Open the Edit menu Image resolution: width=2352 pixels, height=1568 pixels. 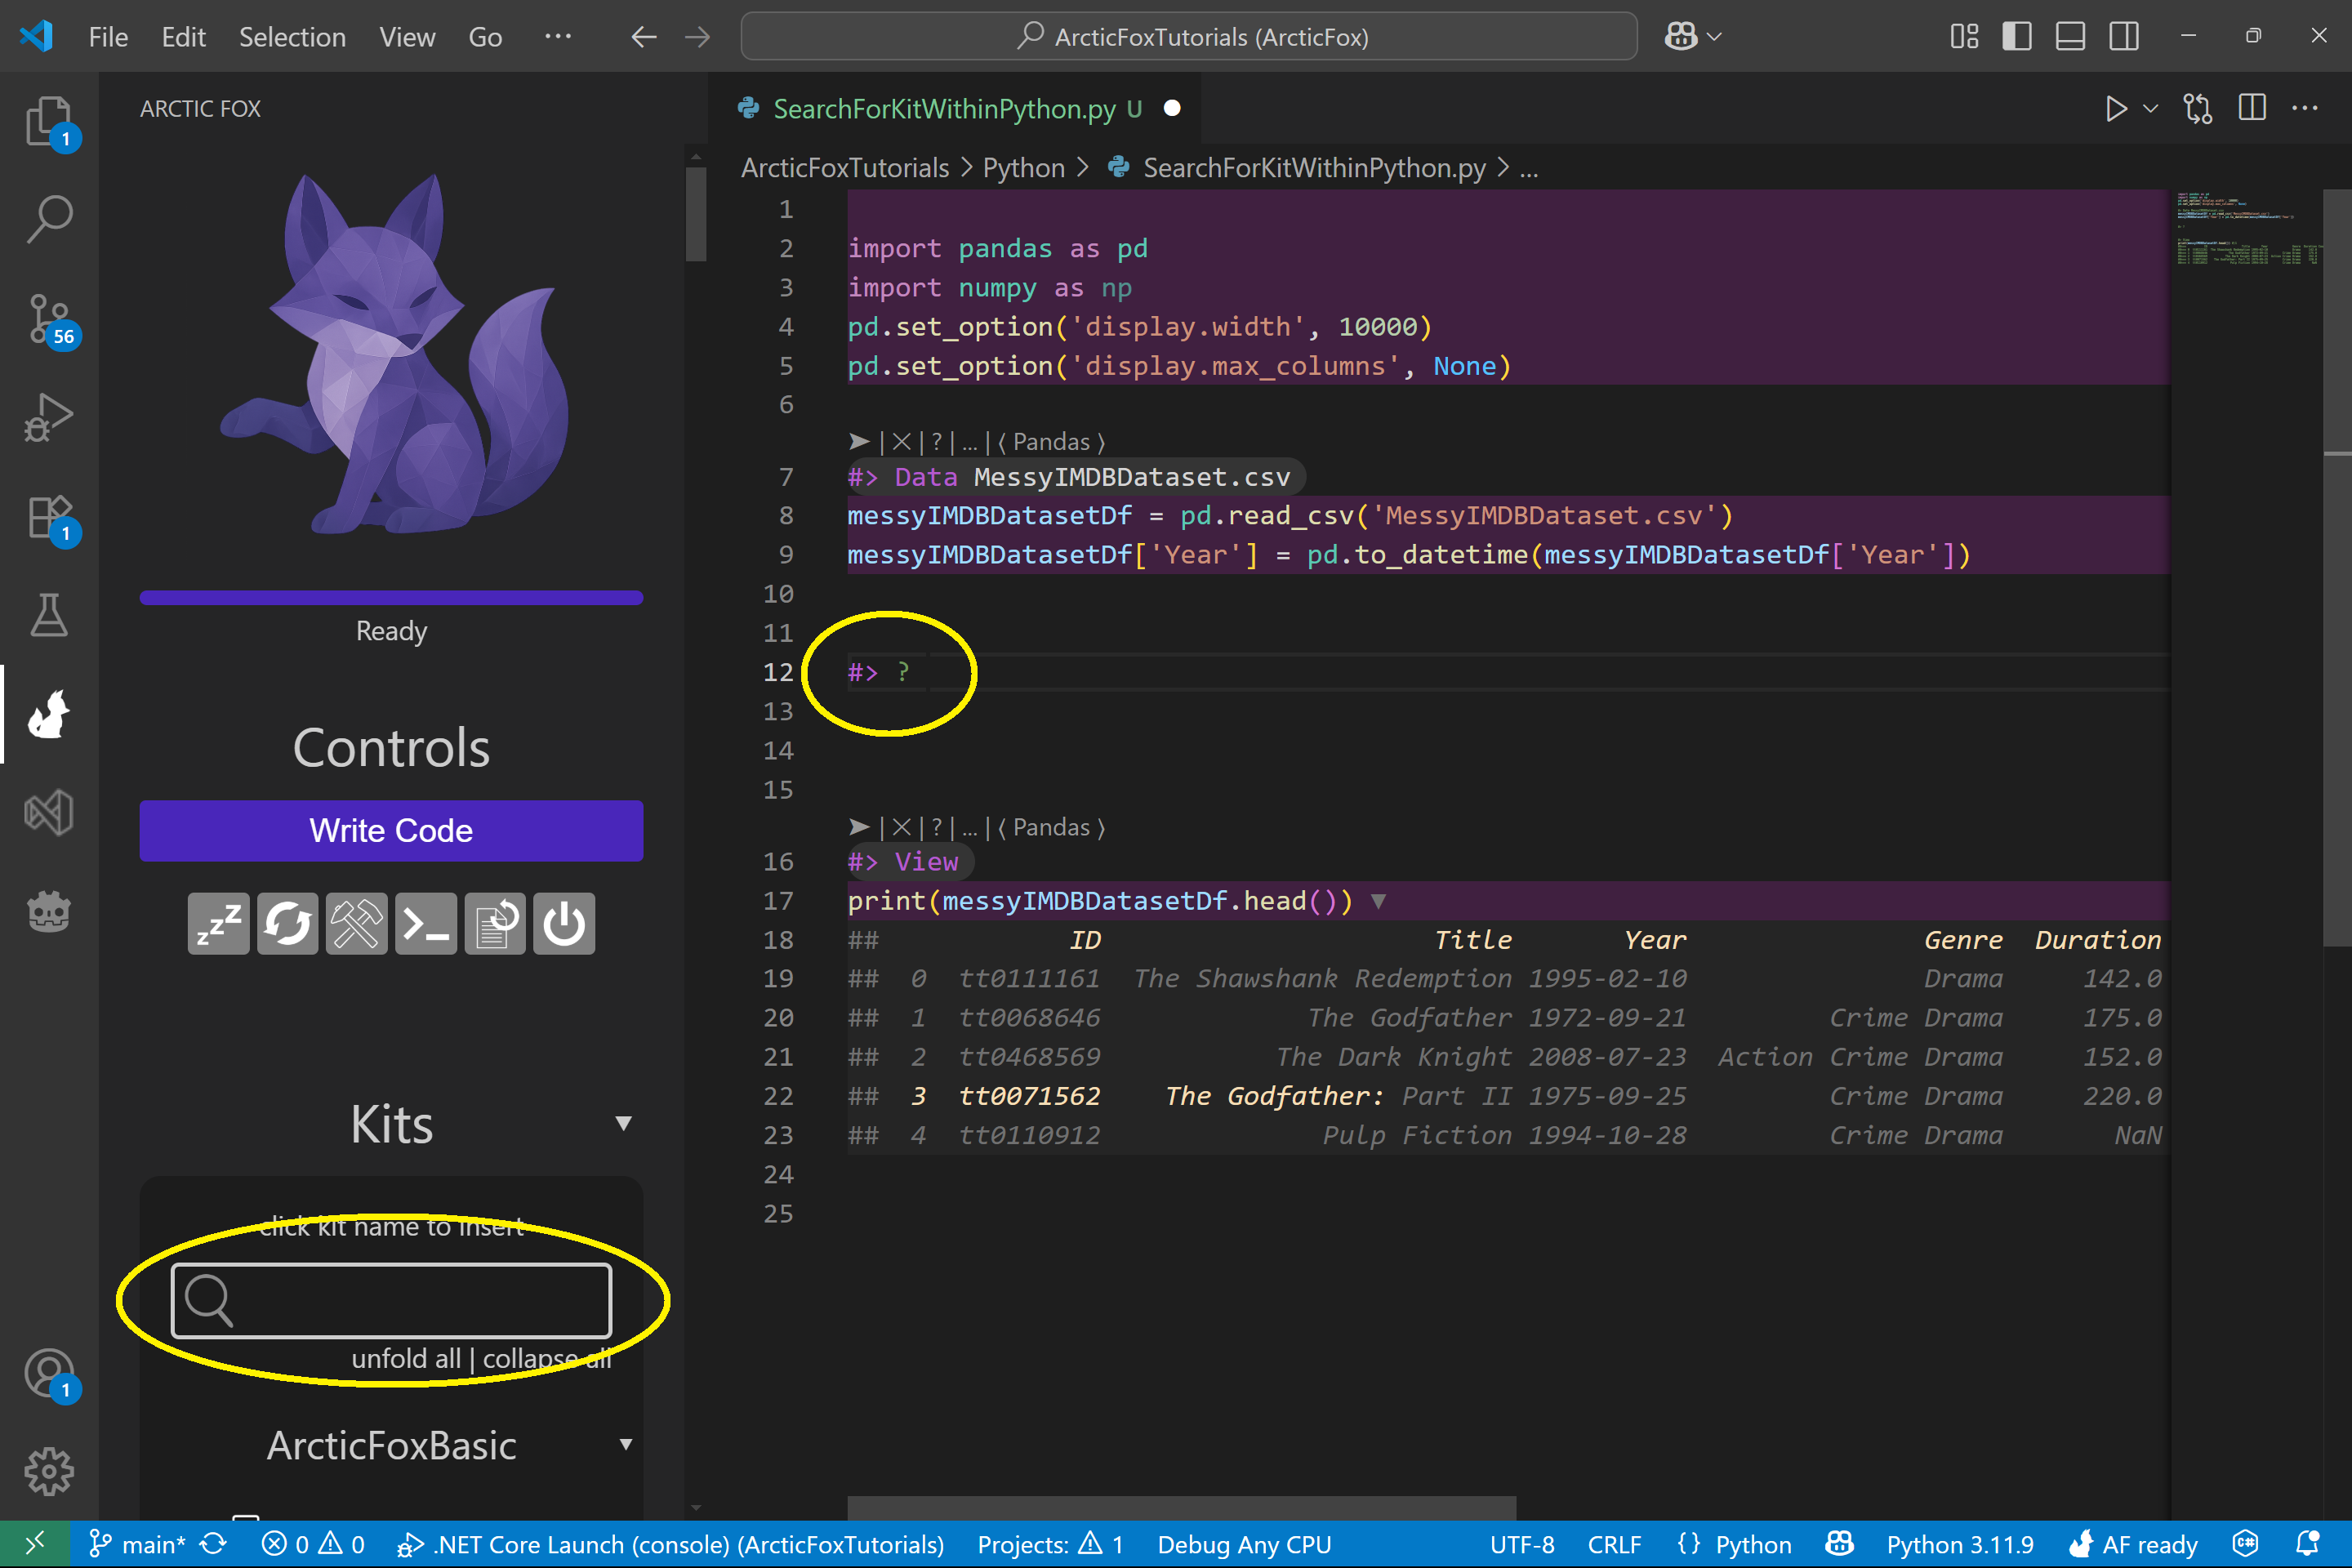pyautogui.click(x=183, y=37)
